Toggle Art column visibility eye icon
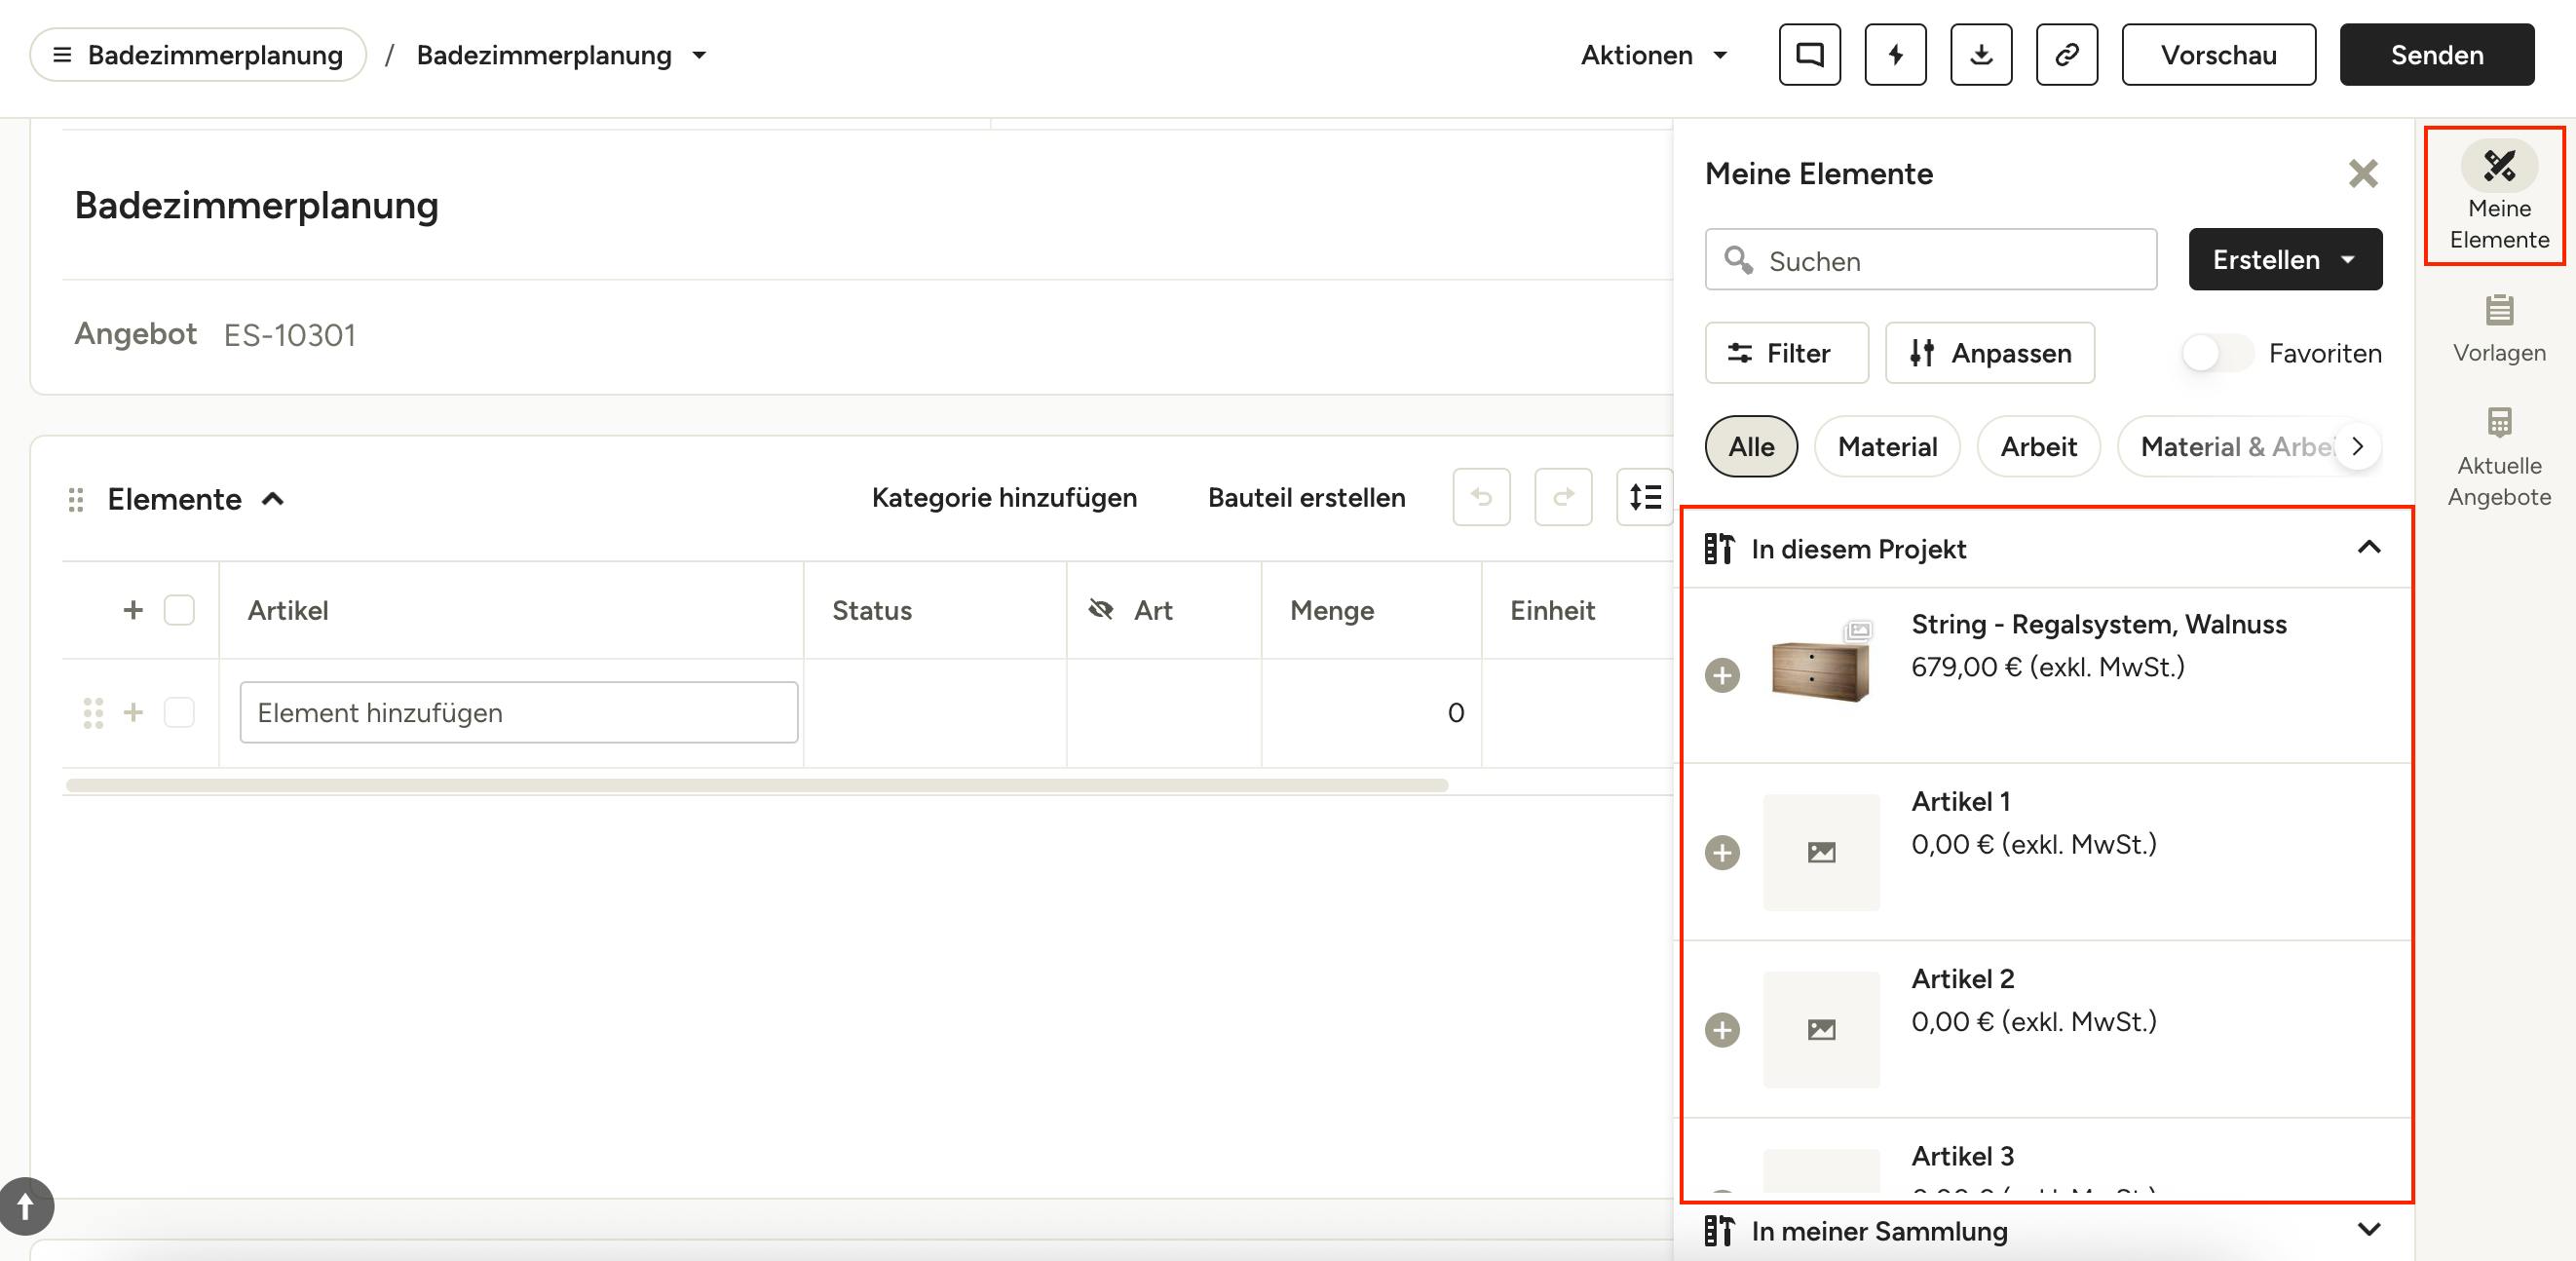Screen dimensions: 2576x1261 [x=1101, y=610]
